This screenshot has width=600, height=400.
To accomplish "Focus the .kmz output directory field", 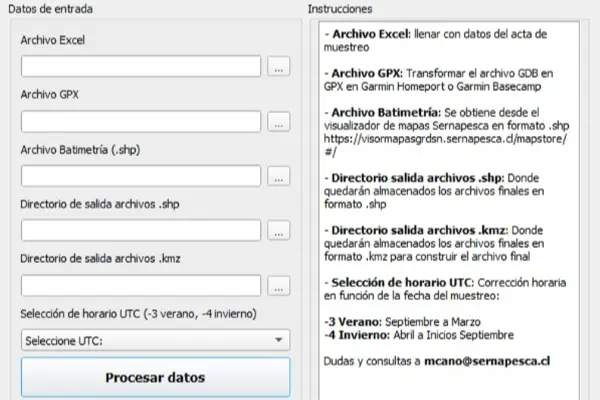I will (141, 286).
